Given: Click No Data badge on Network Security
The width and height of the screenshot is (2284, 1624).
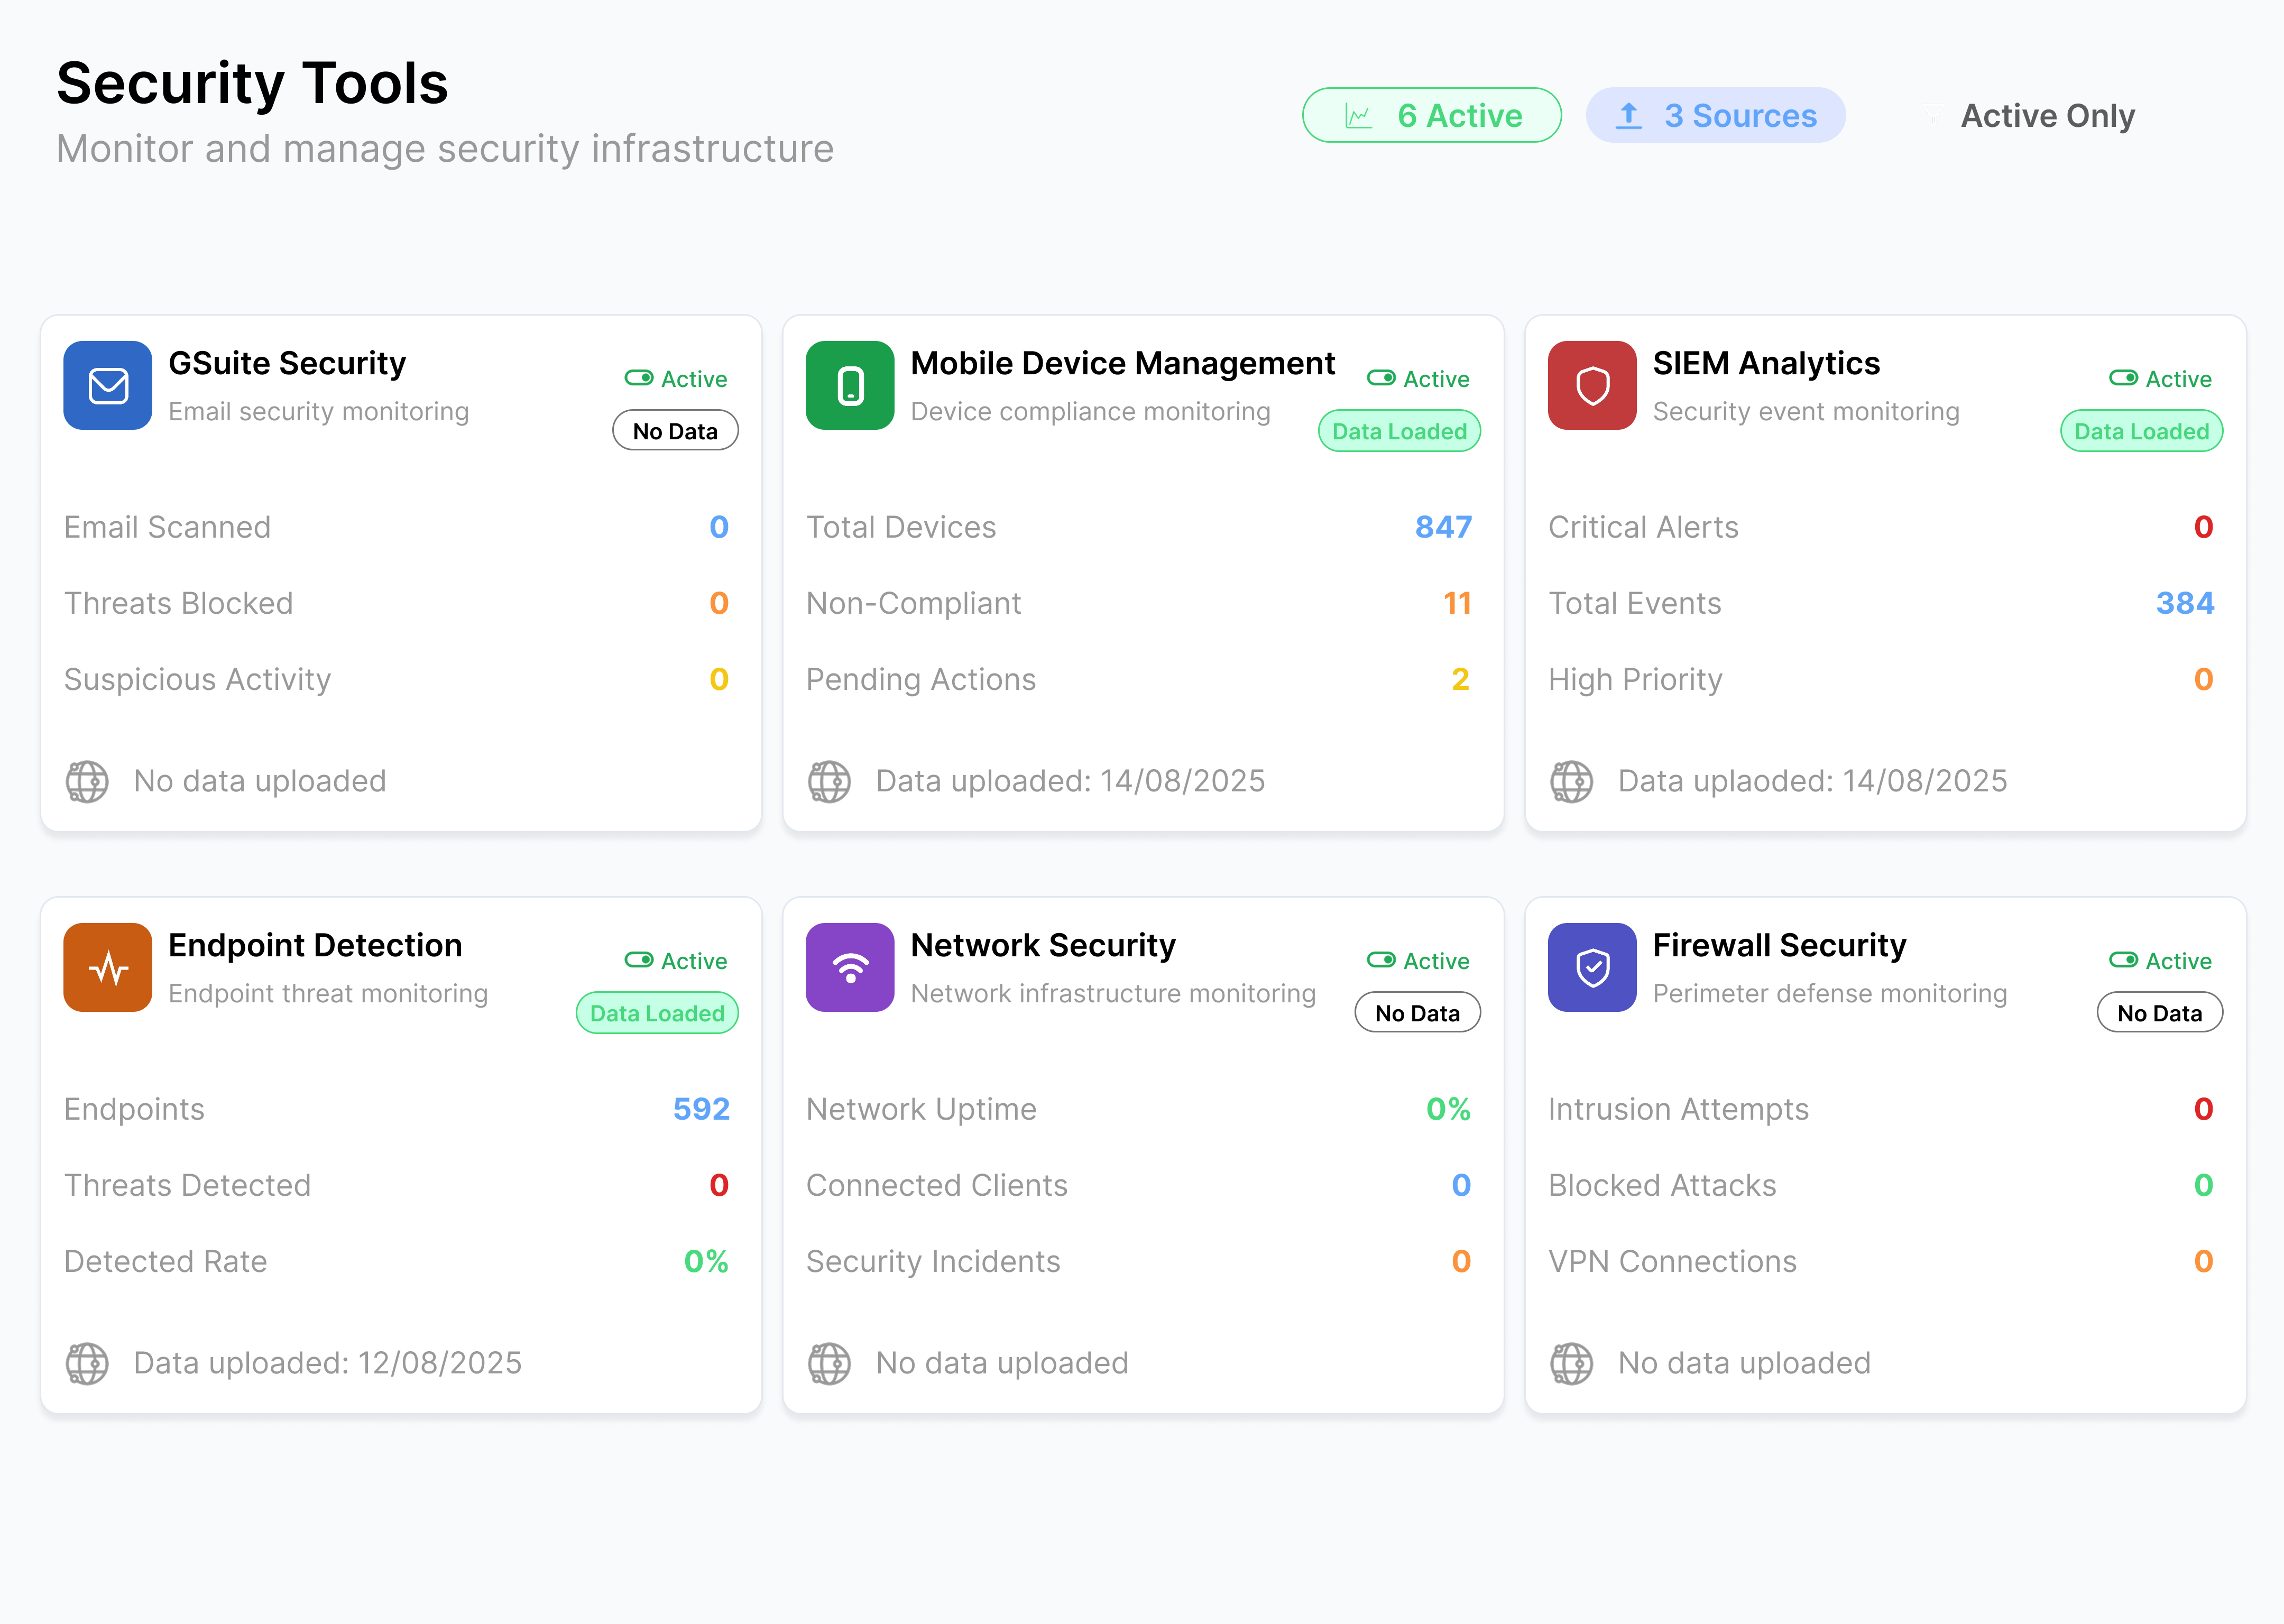Looking at the screenshot, I should [1417, 1013].
